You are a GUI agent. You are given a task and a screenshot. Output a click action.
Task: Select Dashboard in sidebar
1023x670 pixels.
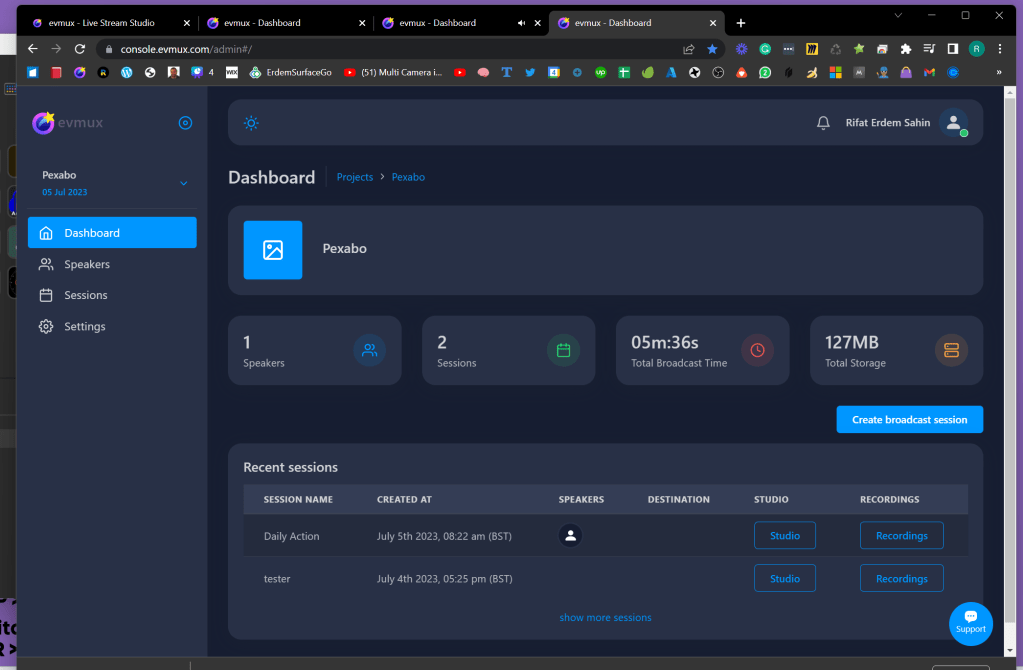(112, 233)
